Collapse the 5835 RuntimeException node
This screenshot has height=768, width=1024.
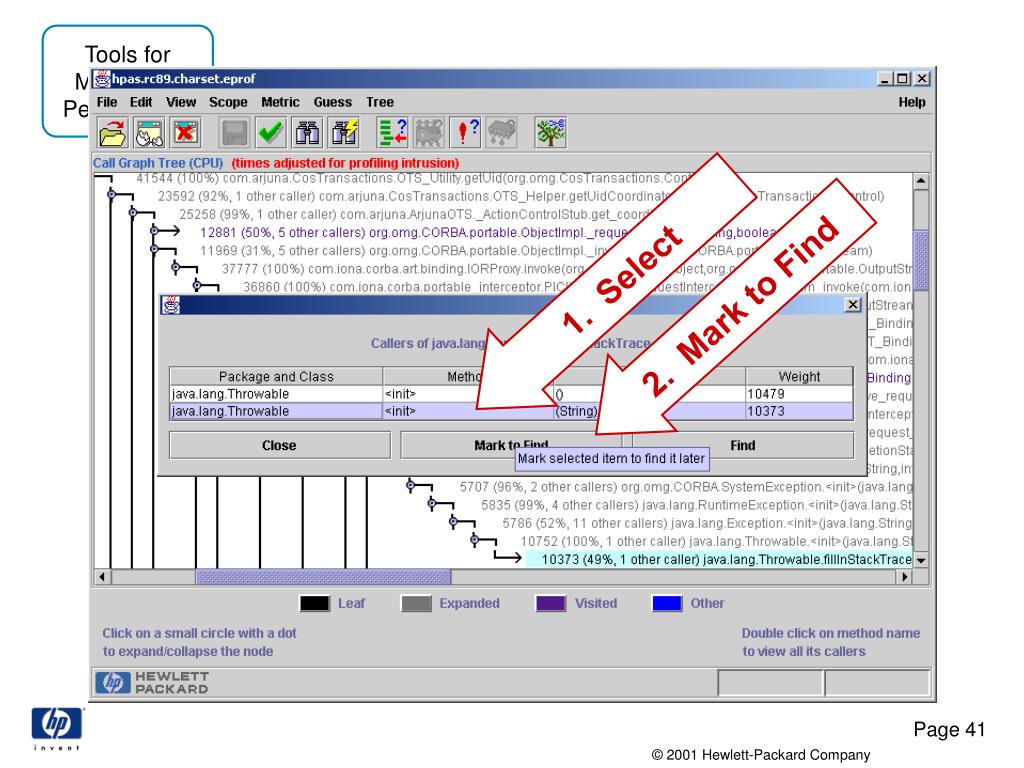point(432,503)
